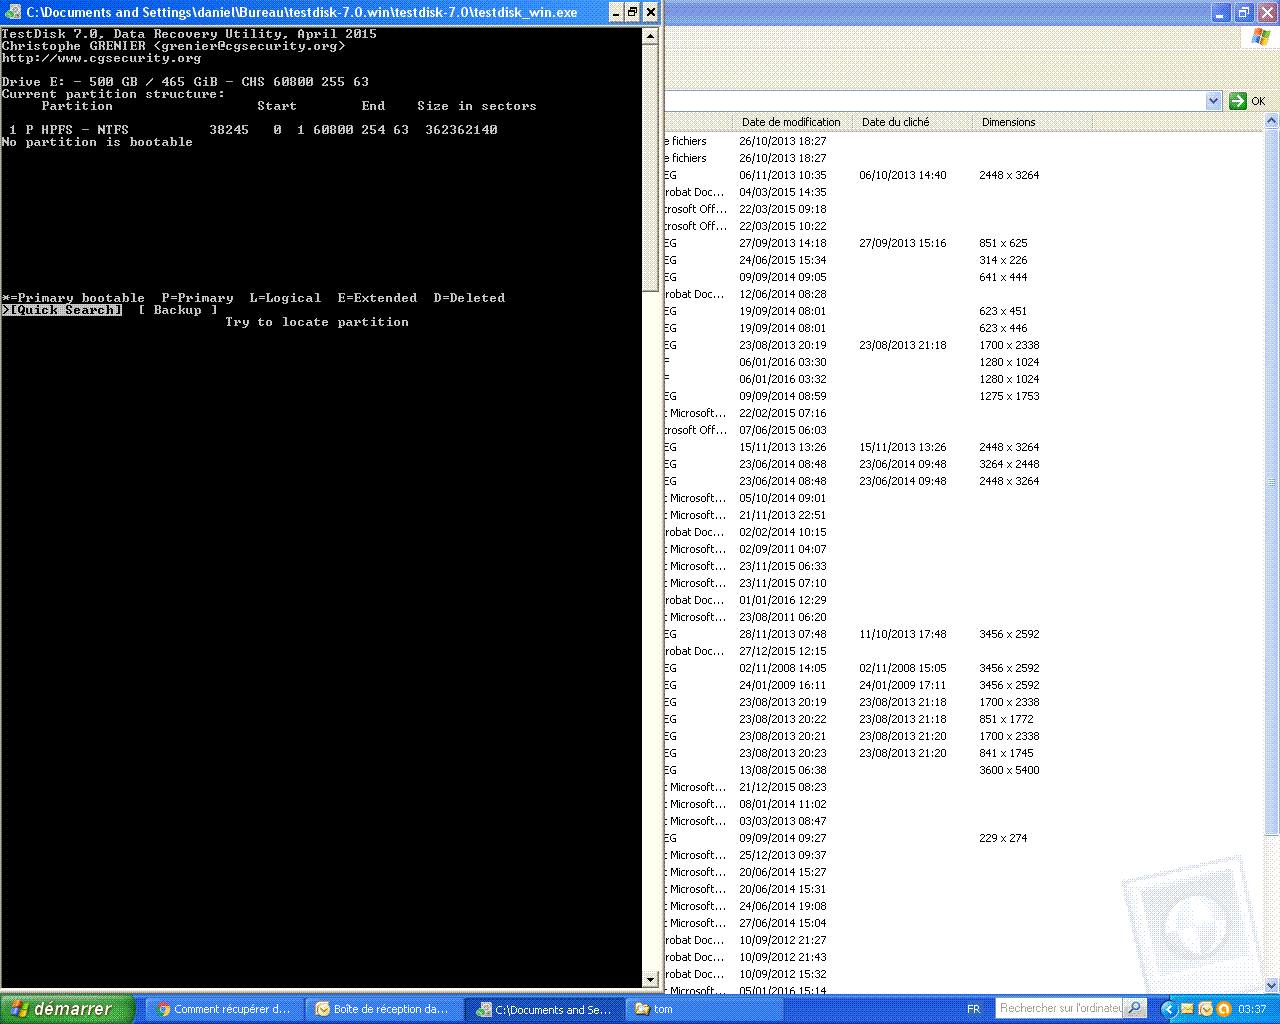Select file row dated 27/09/2013 14:18
Image resolution: width=1280 pixels, height=1024 pixels.
[x=964, y=243]
